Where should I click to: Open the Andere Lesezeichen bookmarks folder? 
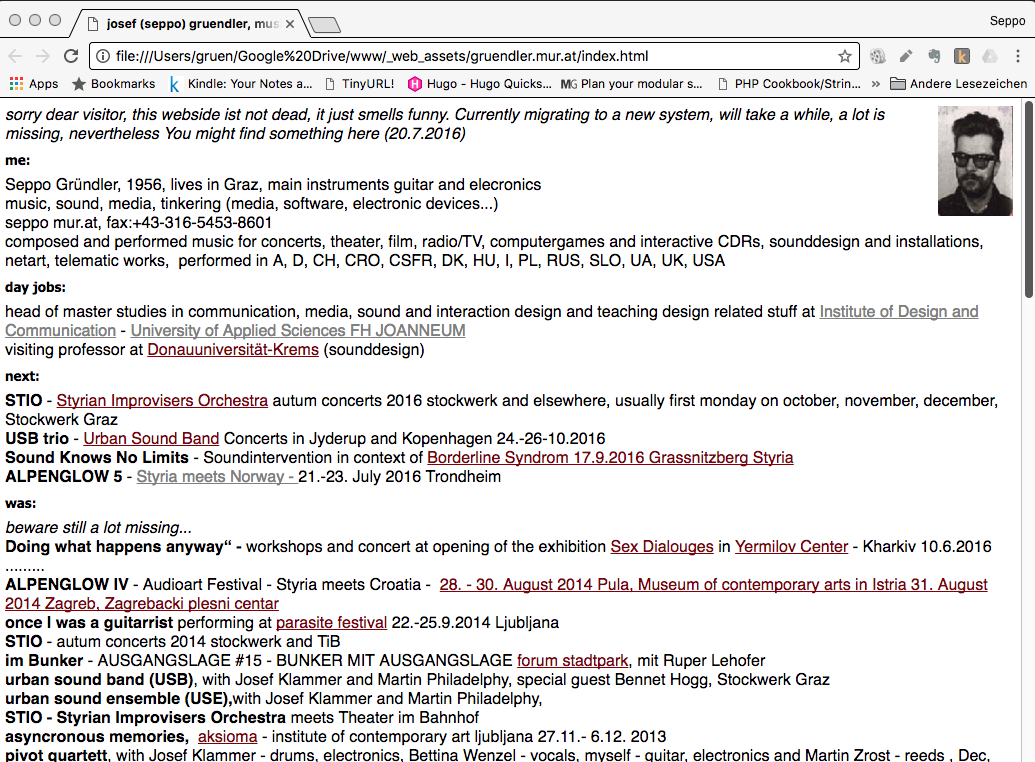coord(958,84)
